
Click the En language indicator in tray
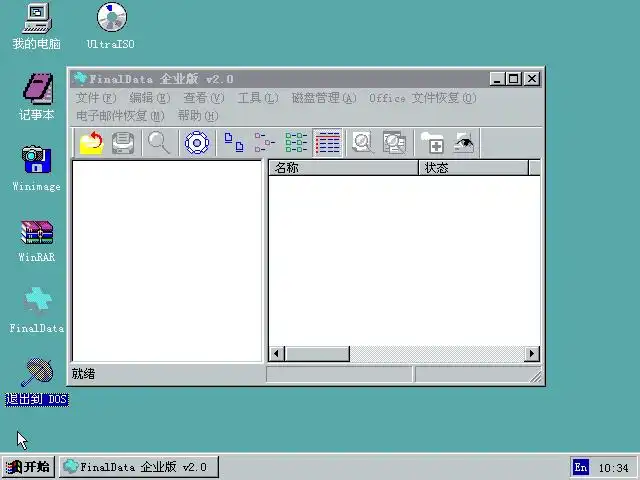[x=581, y=467]
